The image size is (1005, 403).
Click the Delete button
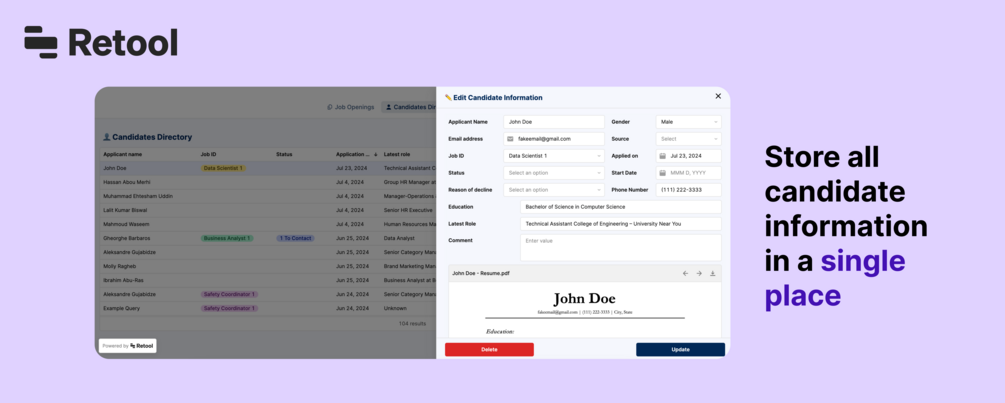489,349
